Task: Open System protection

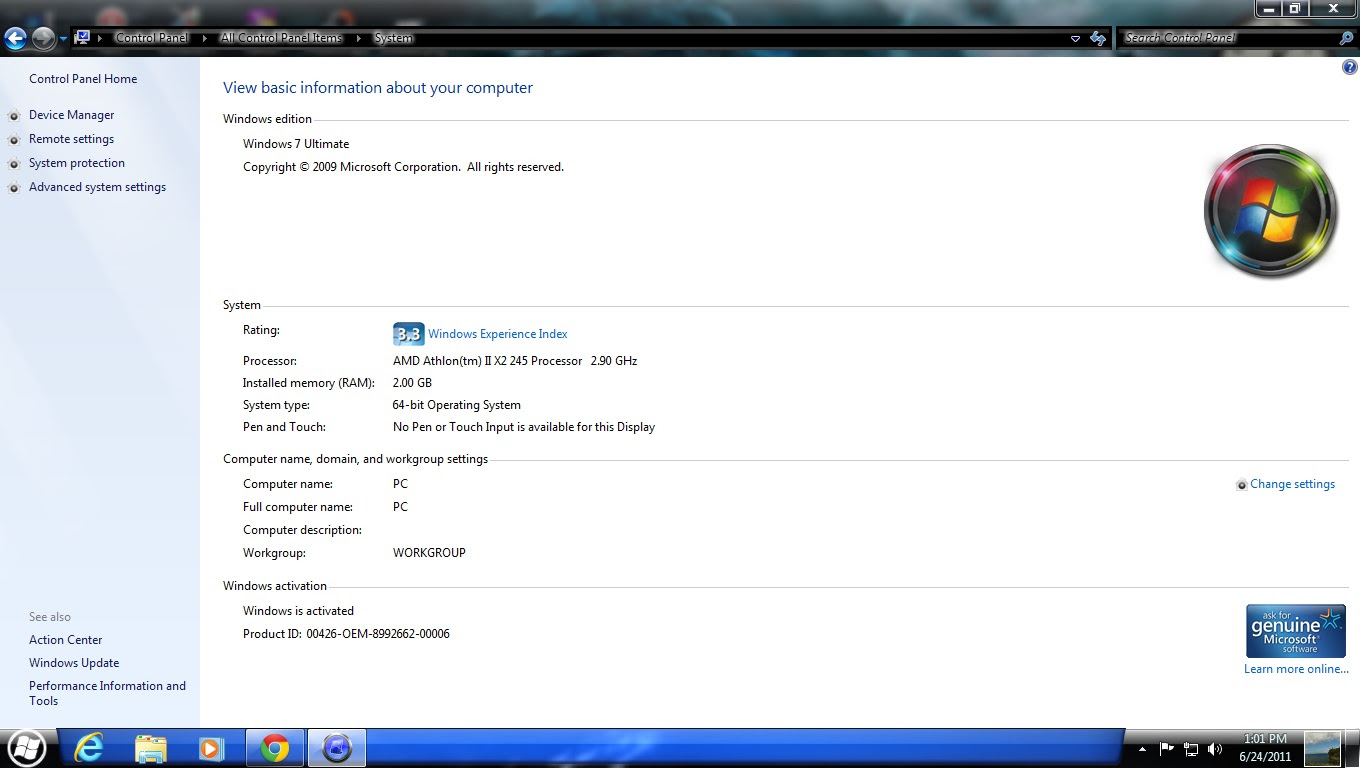Action: [77, 163]
